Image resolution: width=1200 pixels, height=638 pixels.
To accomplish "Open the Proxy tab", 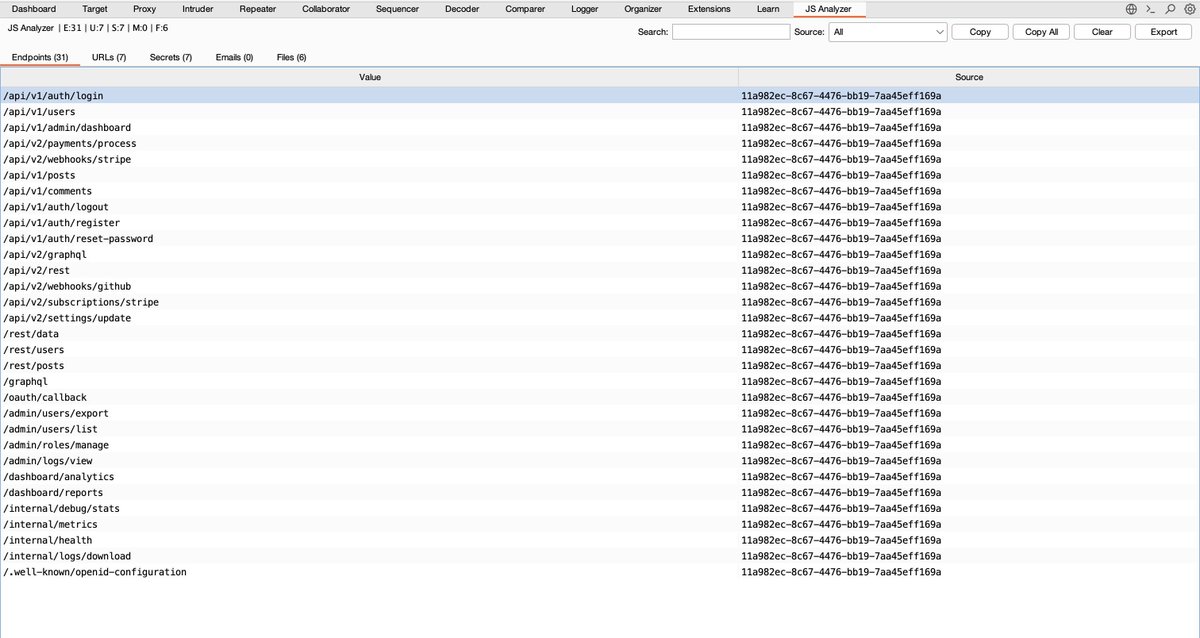I will [x=144, y=9].
